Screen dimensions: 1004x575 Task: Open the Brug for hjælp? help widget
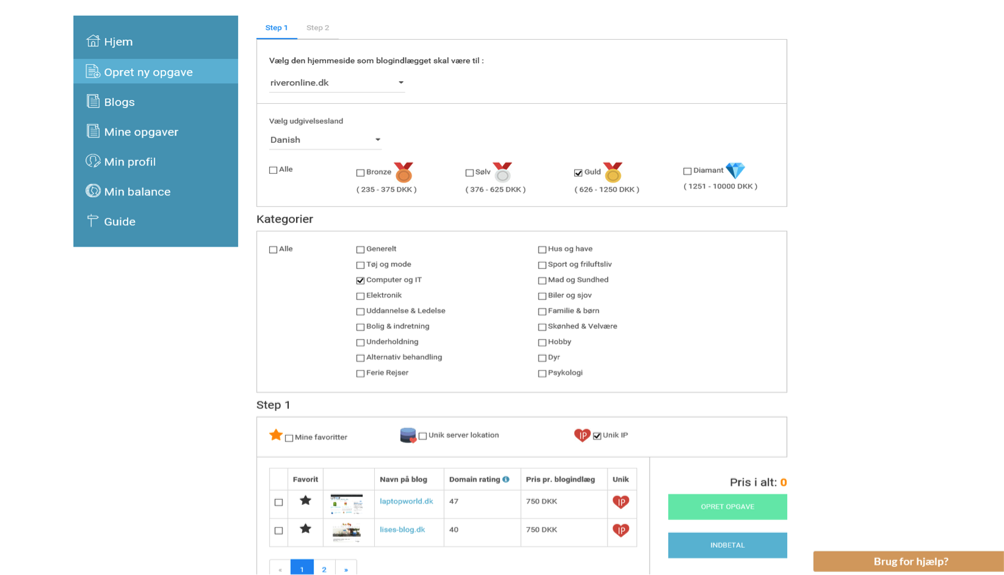tap(909, 562)
